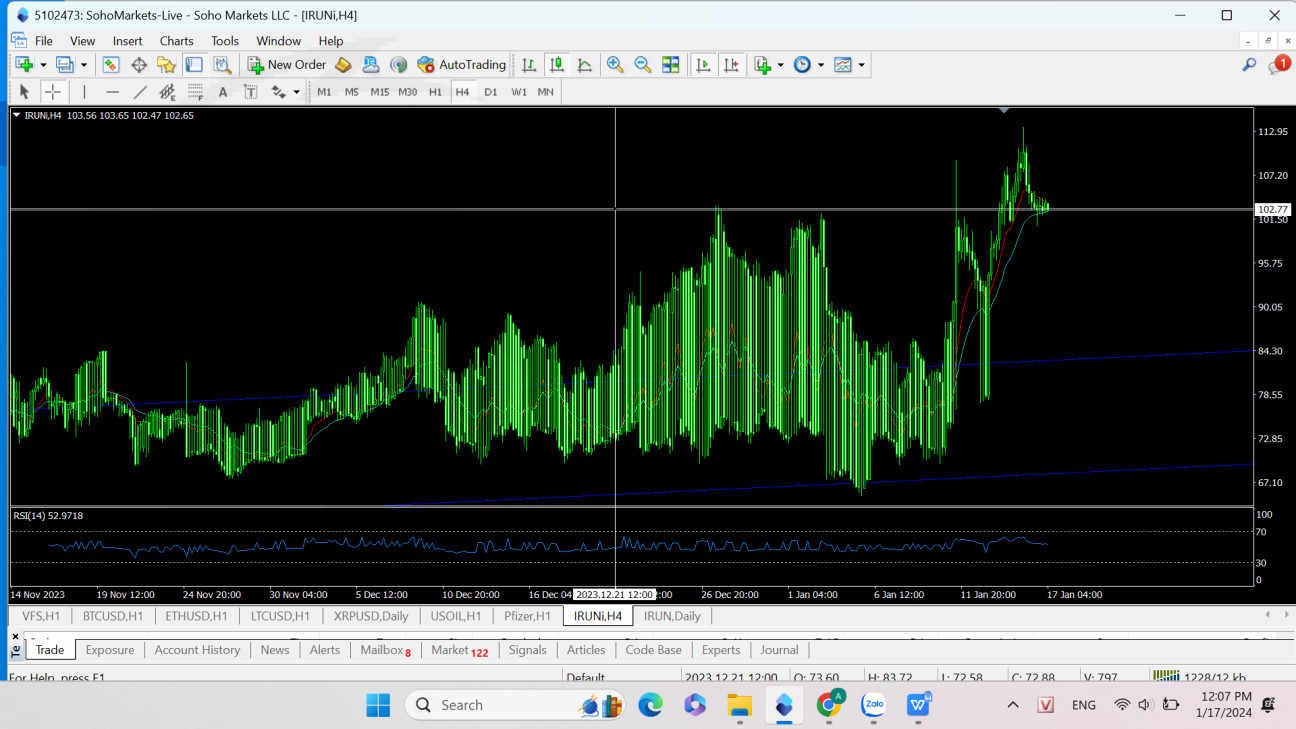Click the zoom in magnifier icon
Screen dimensions: 1296x729
(x=615, y=65)
